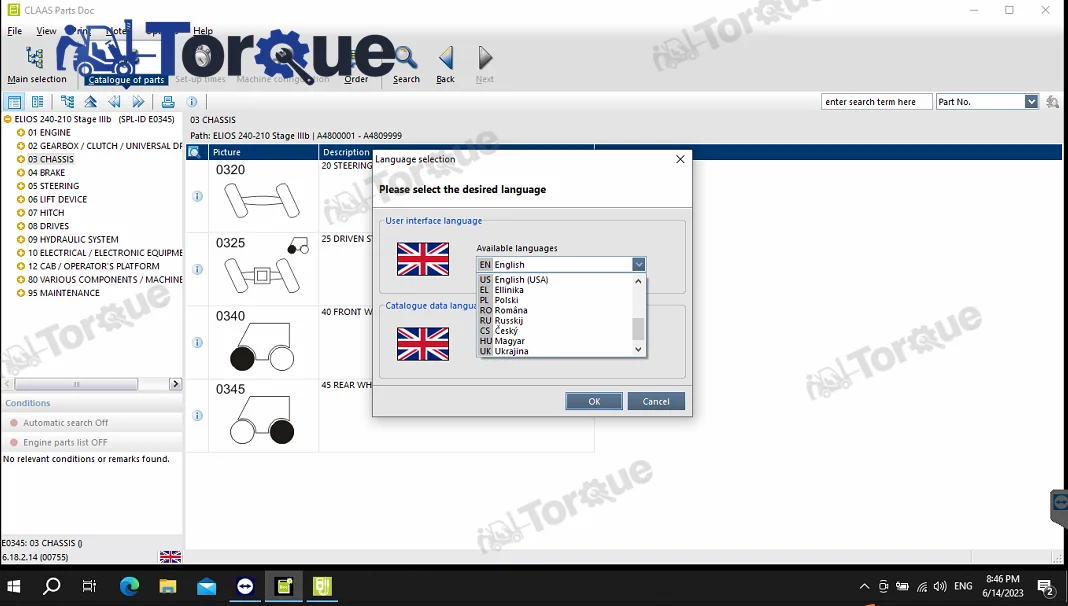Expand the 01 ENGINE tree node
The height and width of the screenshot is (606, 1068).
tap(21, 133)
